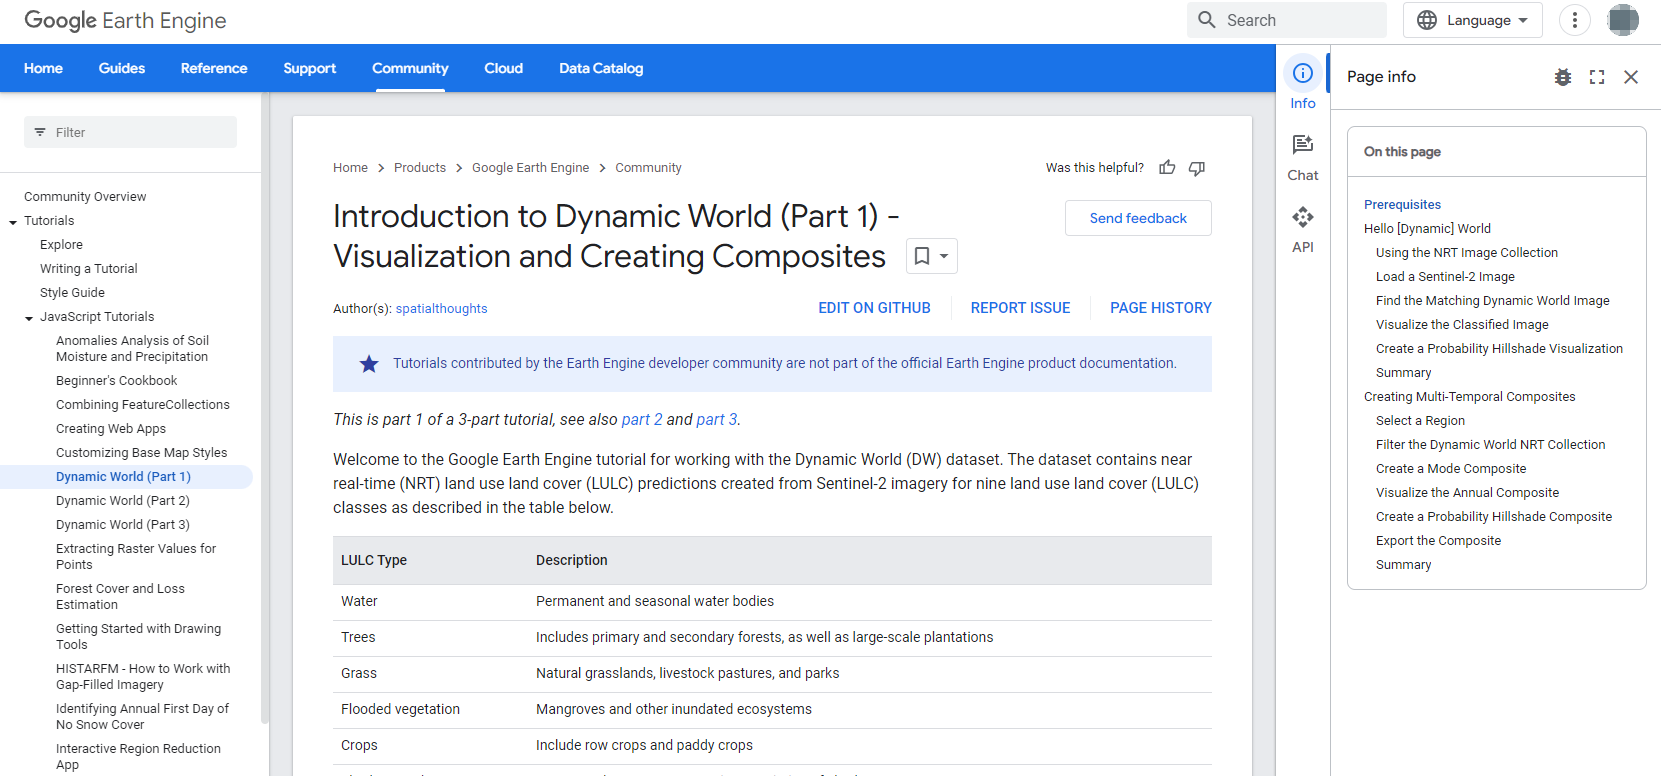
Task: Open the spatialthoughts author link
Action: tap(441, 309)
